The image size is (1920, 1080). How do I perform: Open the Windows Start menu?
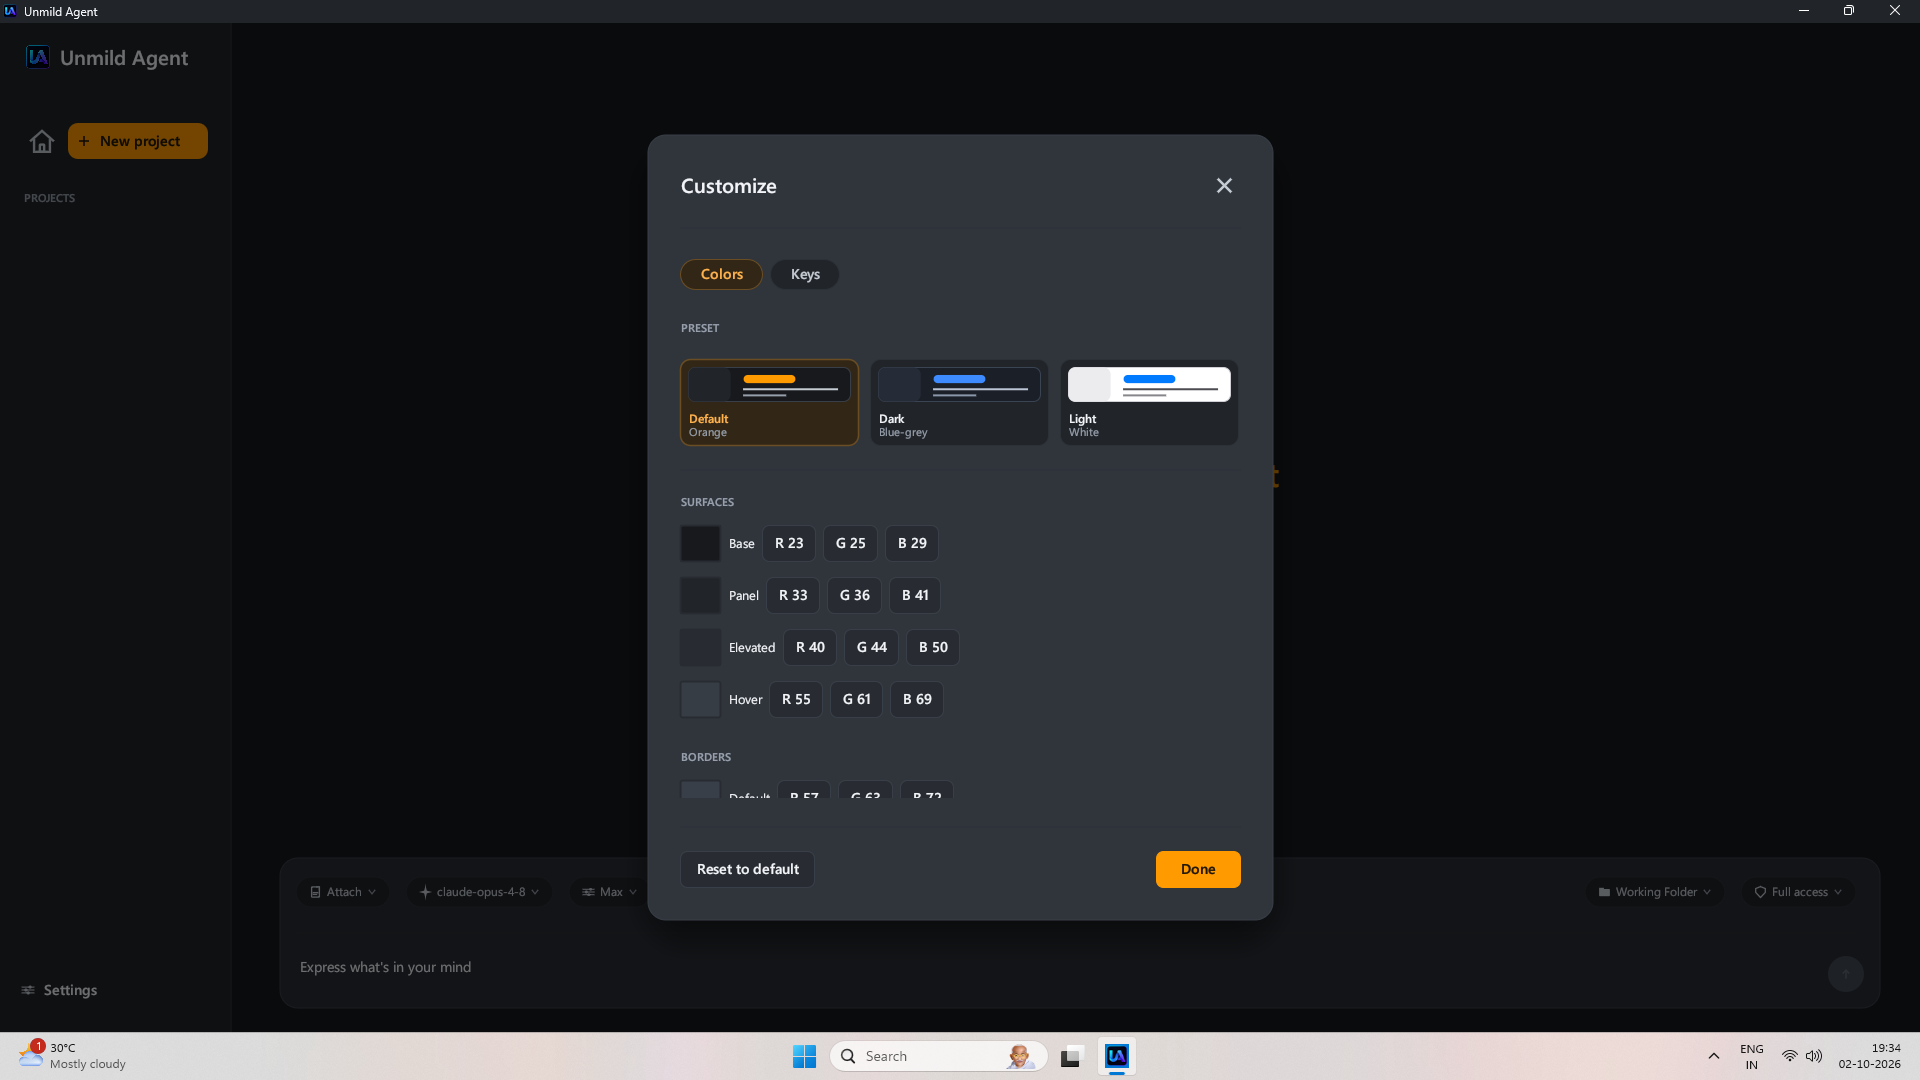(x=804, y=1056)
